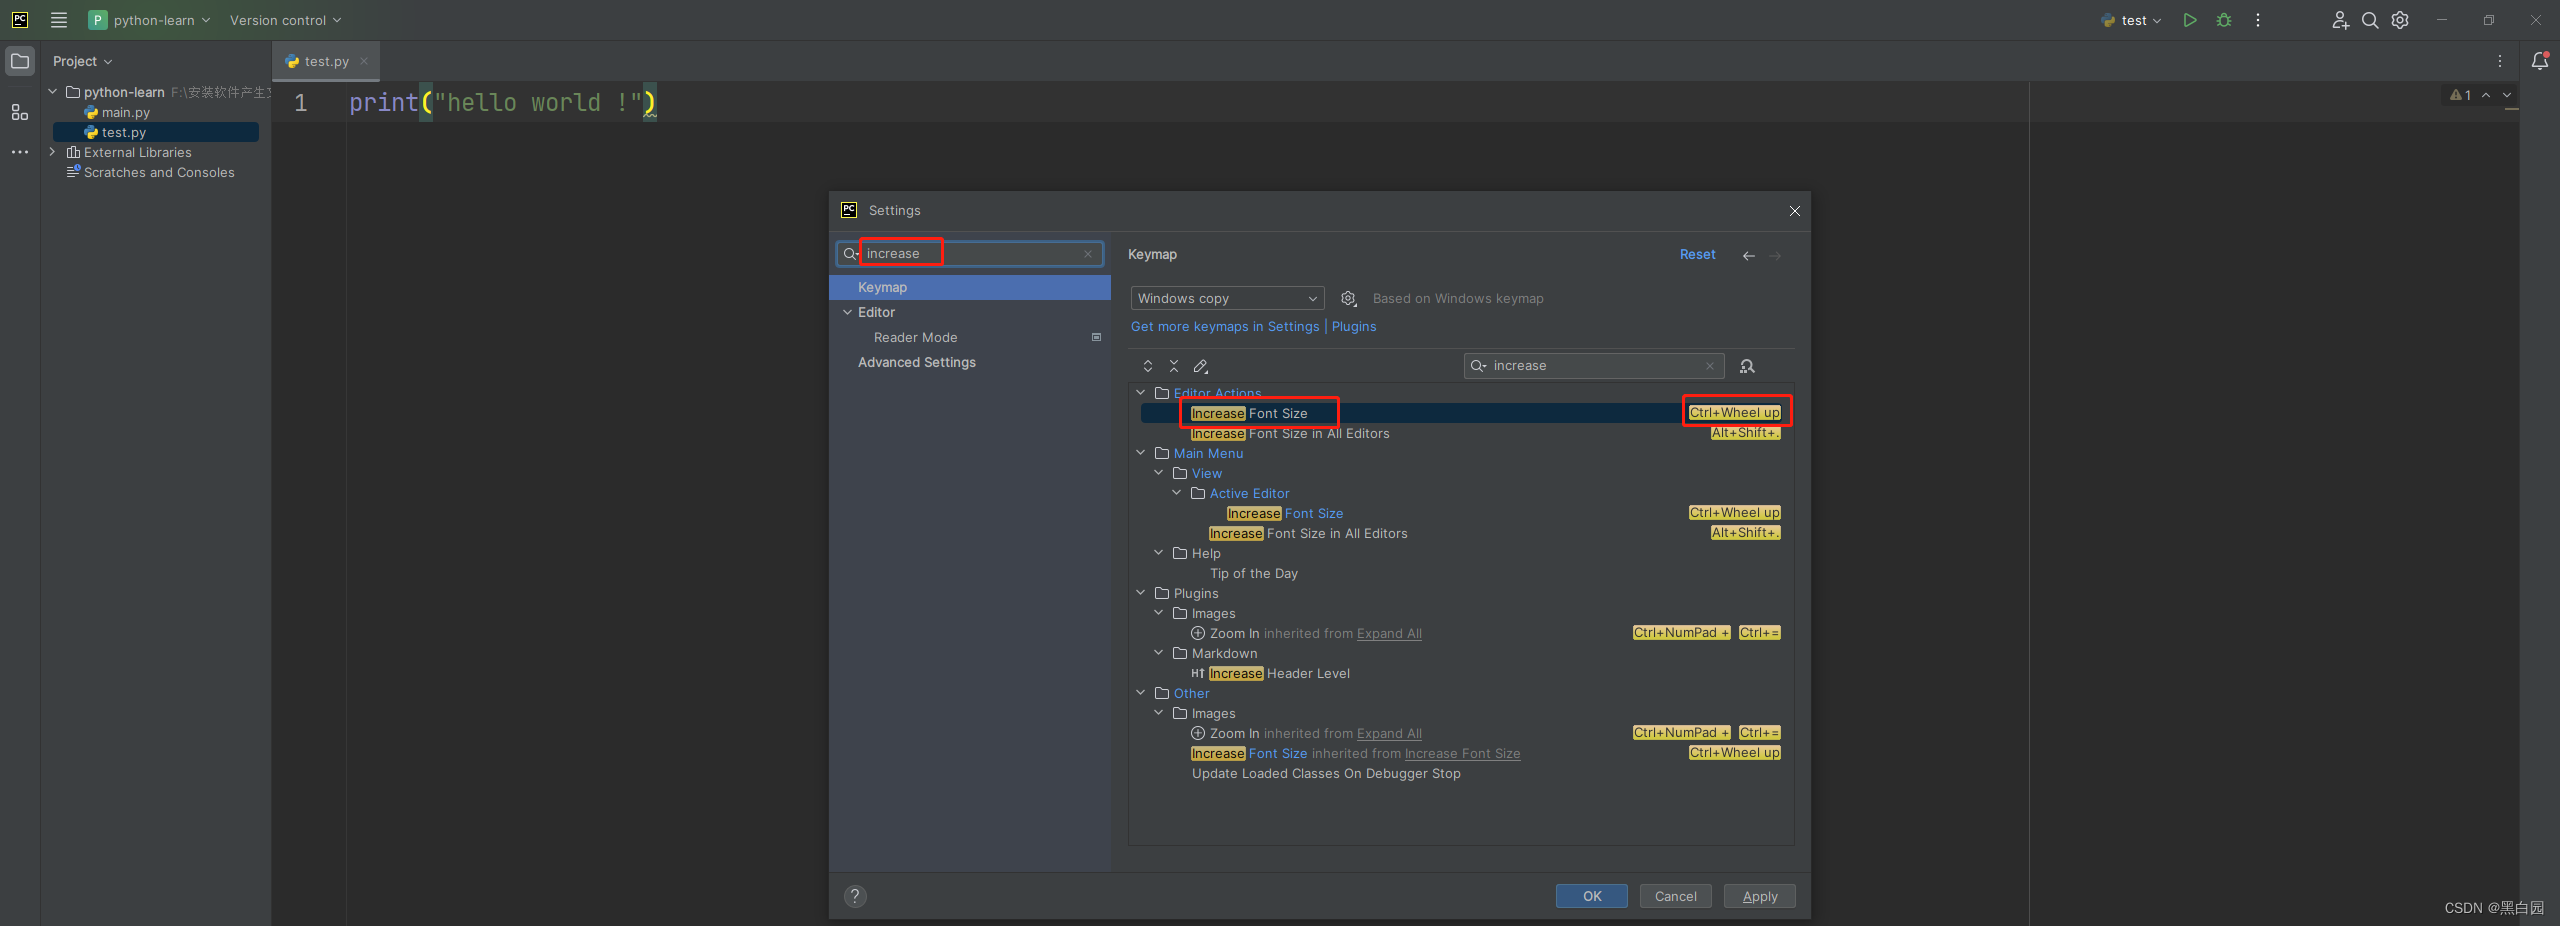This screenshot has width=2560, height=926.
Task: Go to previous highlighted warning
Action: coord(2486,95)
